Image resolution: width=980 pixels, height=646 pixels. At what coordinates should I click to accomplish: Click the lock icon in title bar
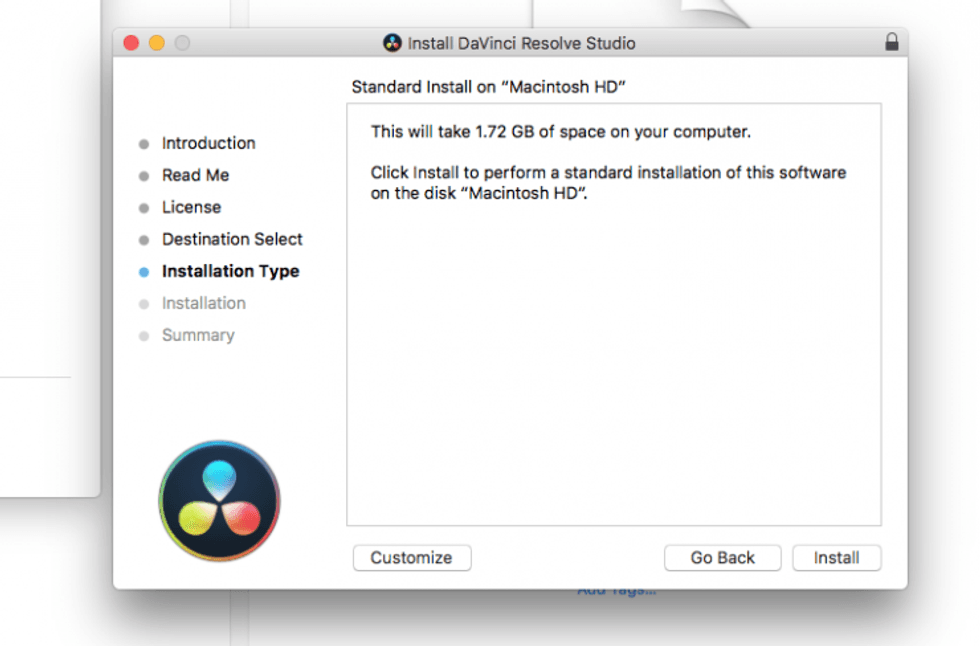[x=892, y=42]
